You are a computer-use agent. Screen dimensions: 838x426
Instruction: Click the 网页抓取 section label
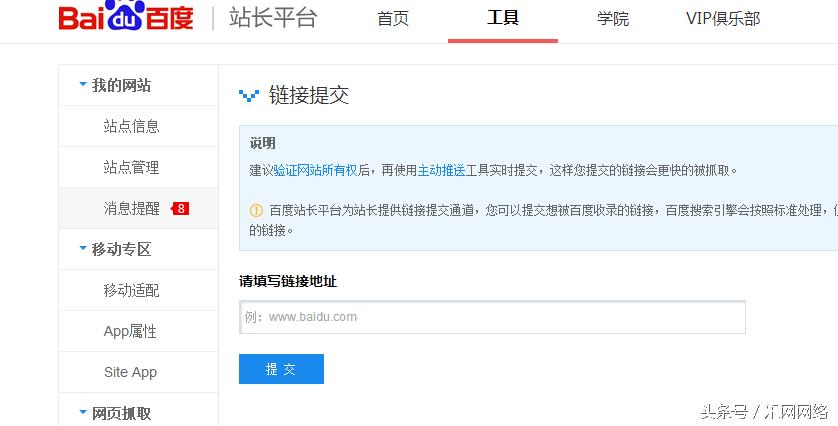121,413
